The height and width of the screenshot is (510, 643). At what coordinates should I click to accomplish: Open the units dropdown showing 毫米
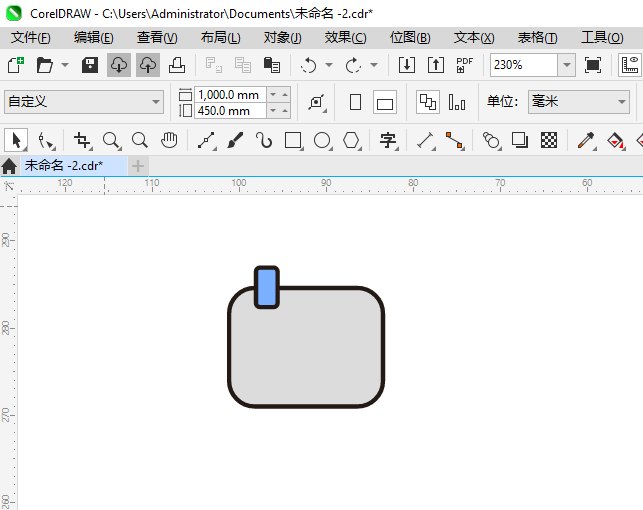[620, 102]
